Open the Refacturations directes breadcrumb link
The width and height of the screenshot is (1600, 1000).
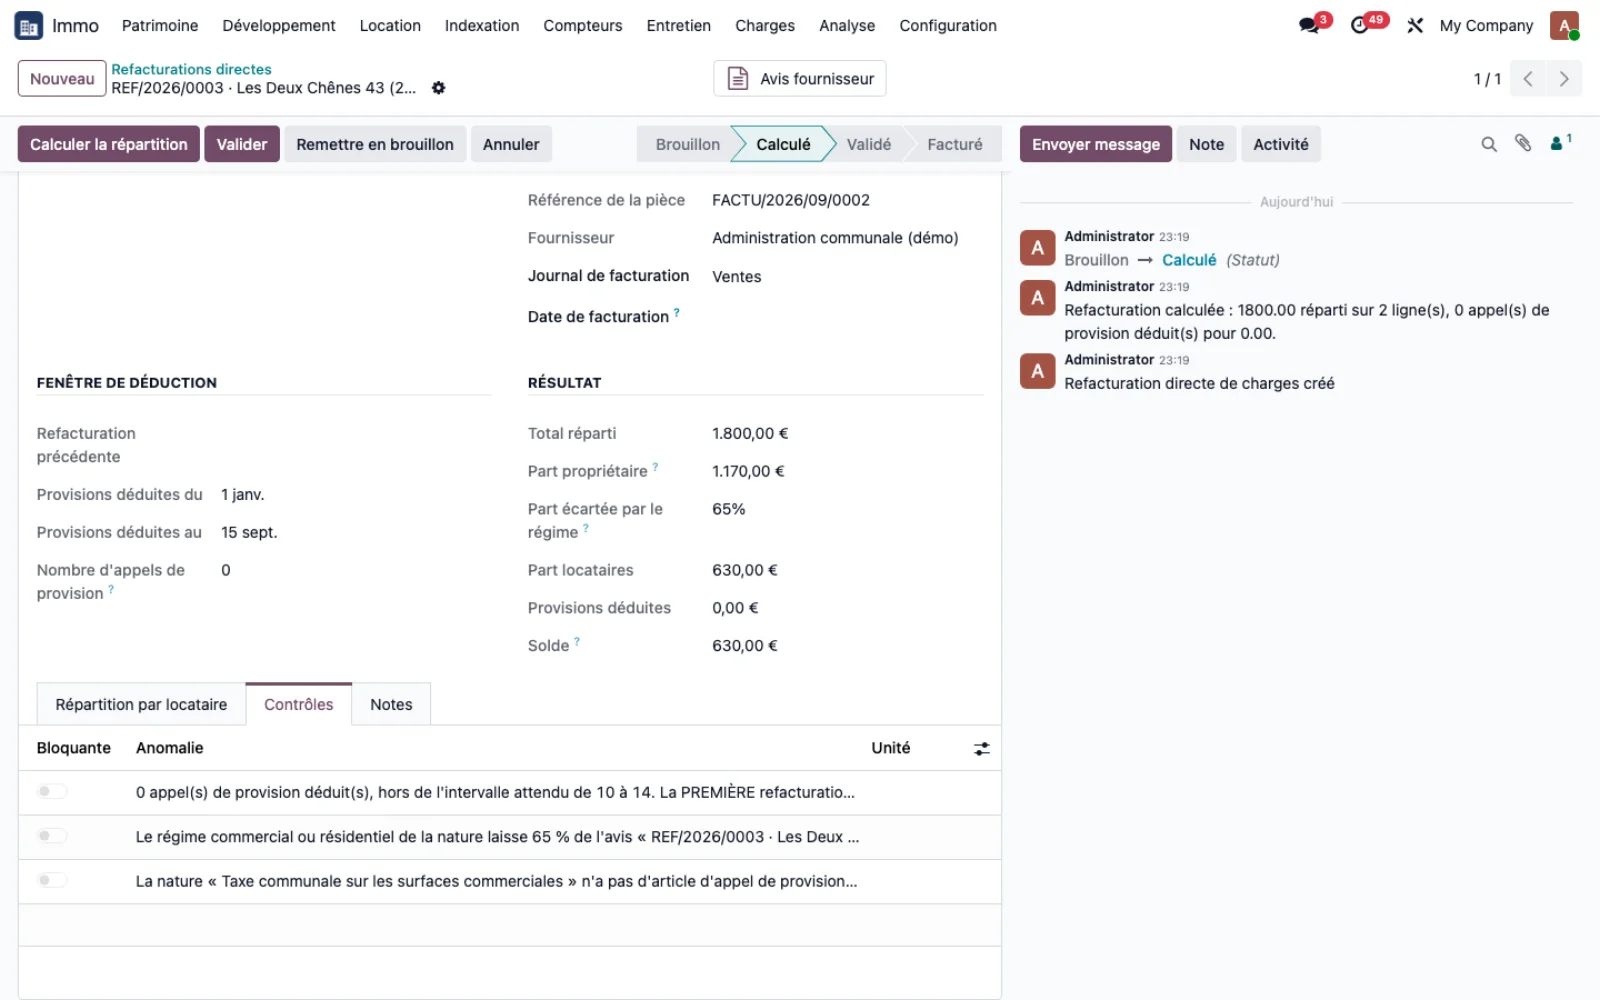(191, 69)
